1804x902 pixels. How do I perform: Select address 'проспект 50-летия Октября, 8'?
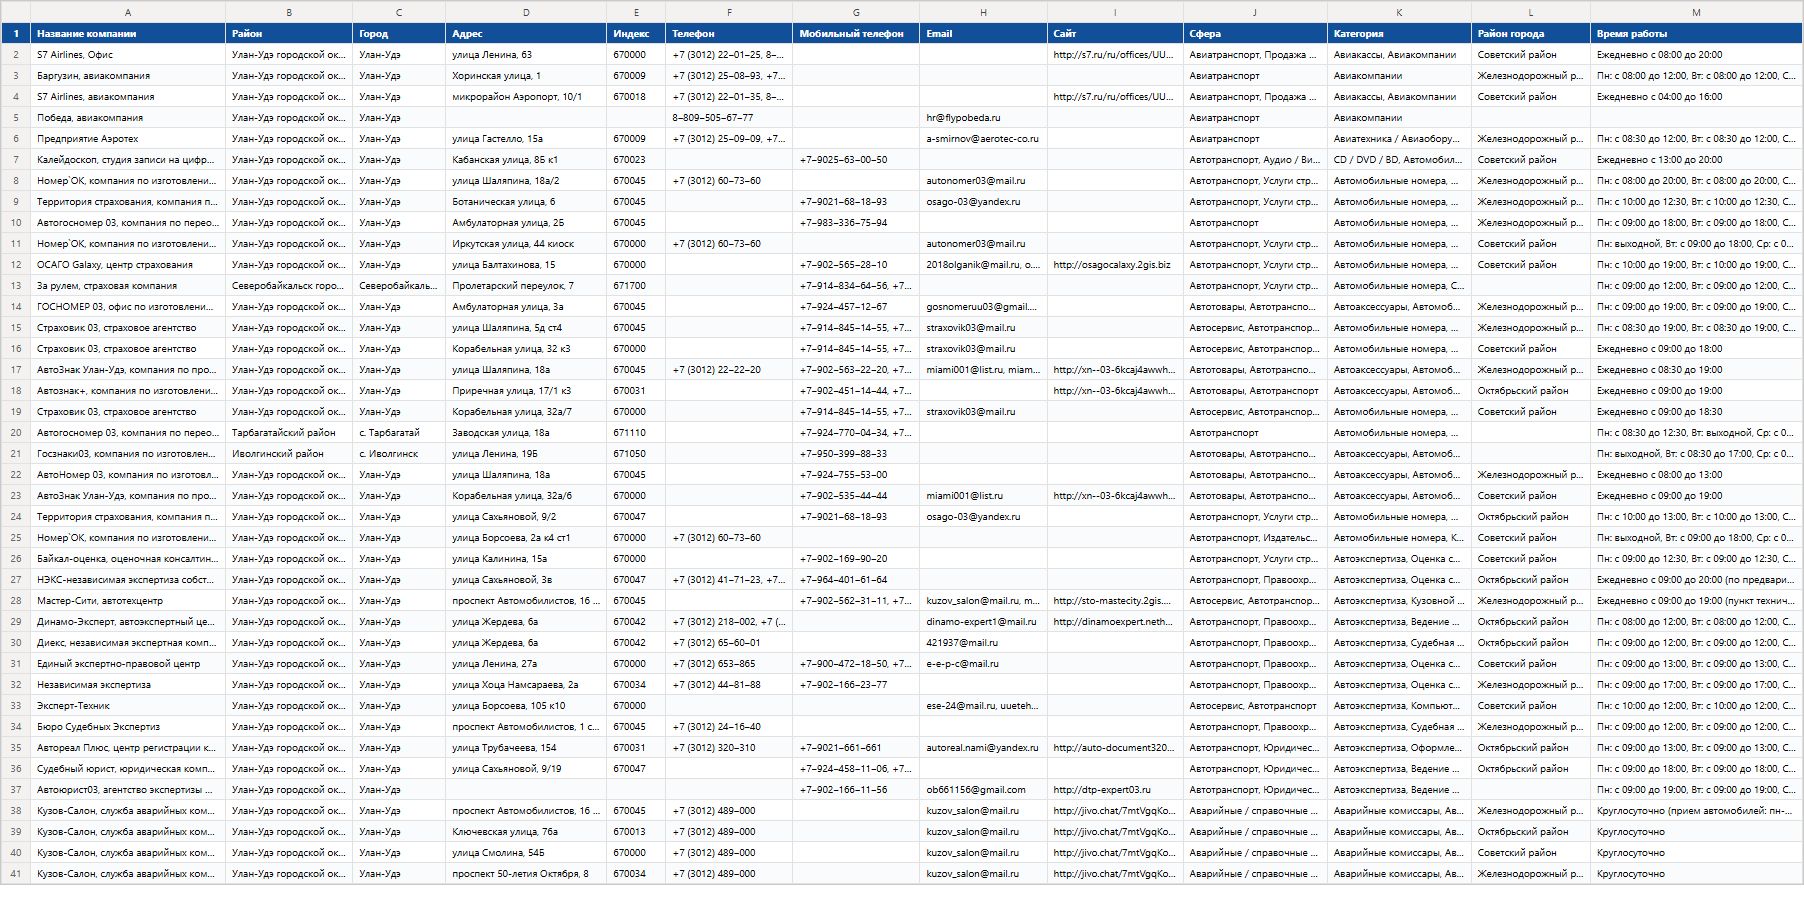pos(526,874)
